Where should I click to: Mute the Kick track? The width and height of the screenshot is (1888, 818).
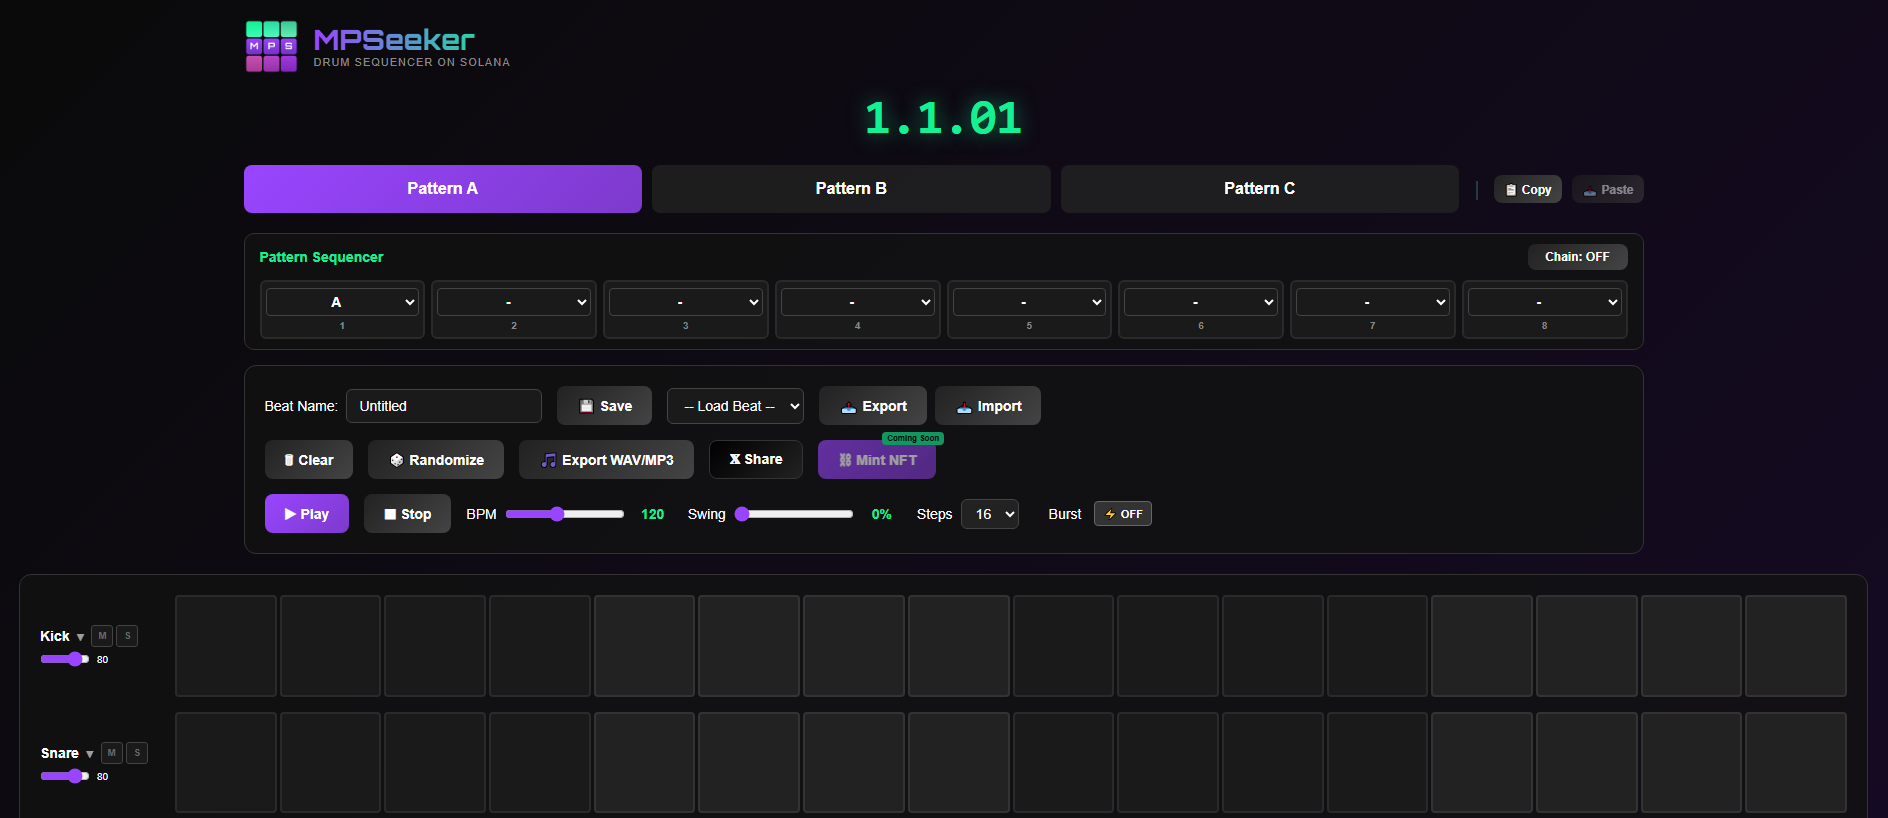pyautogui.click(x=102, y=636)
